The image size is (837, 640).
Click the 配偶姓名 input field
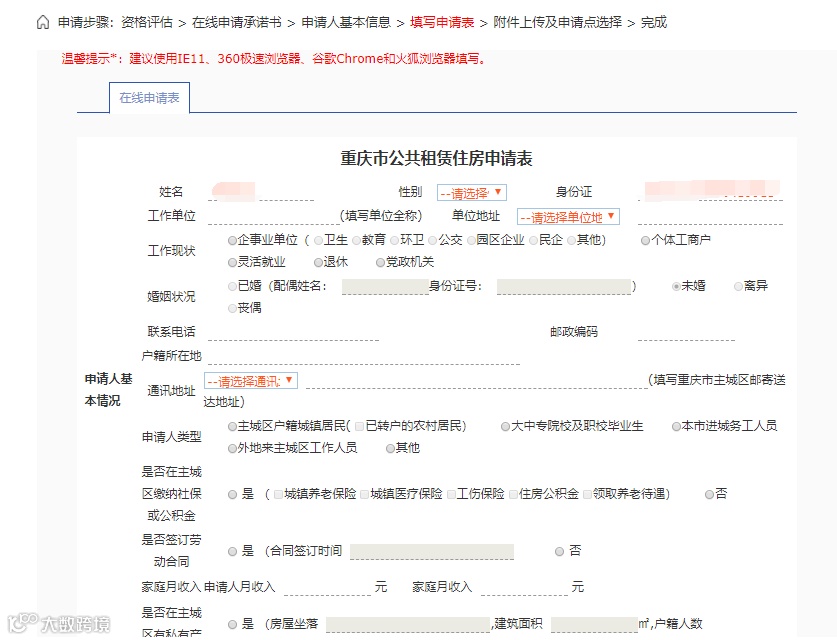point(385,287)
